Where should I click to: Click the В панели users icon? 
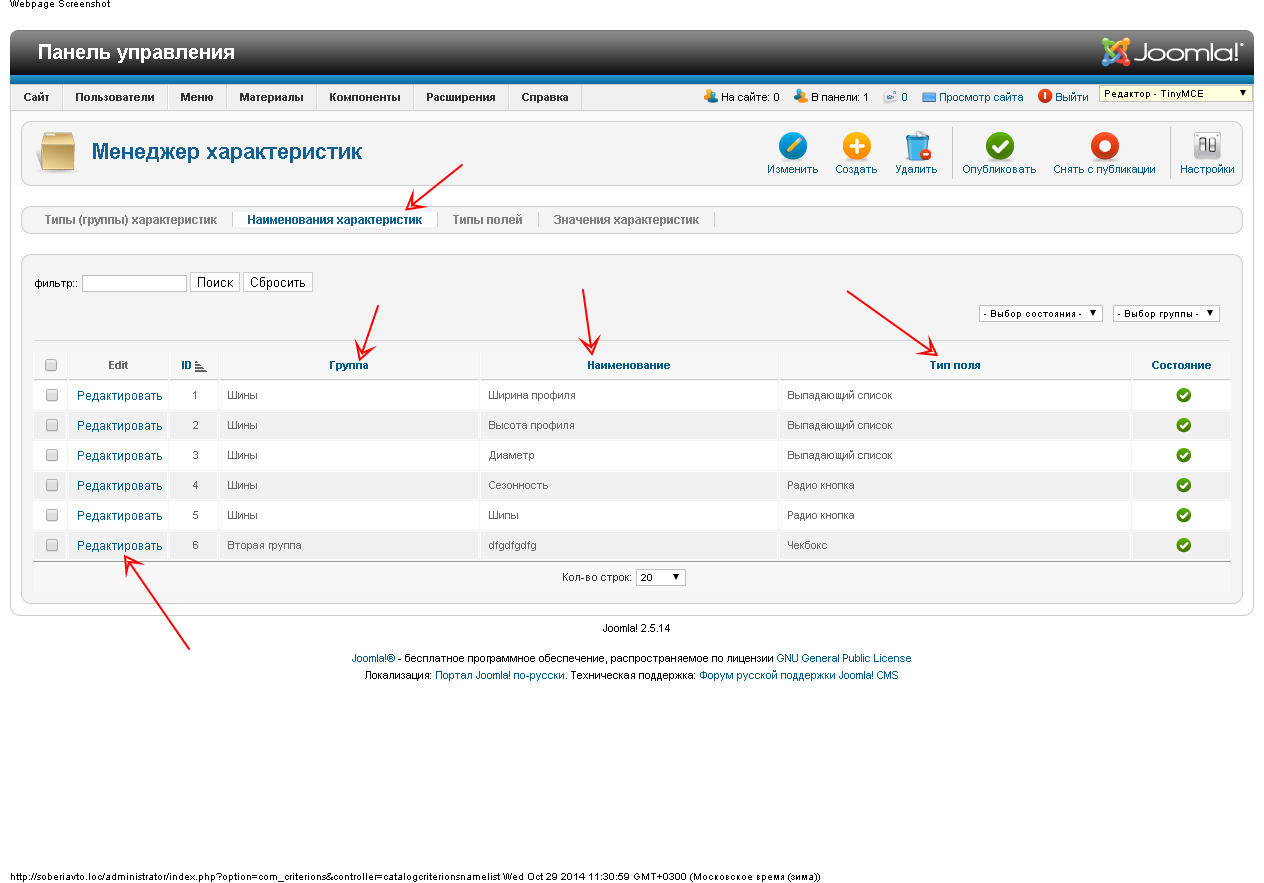(800, 96)
